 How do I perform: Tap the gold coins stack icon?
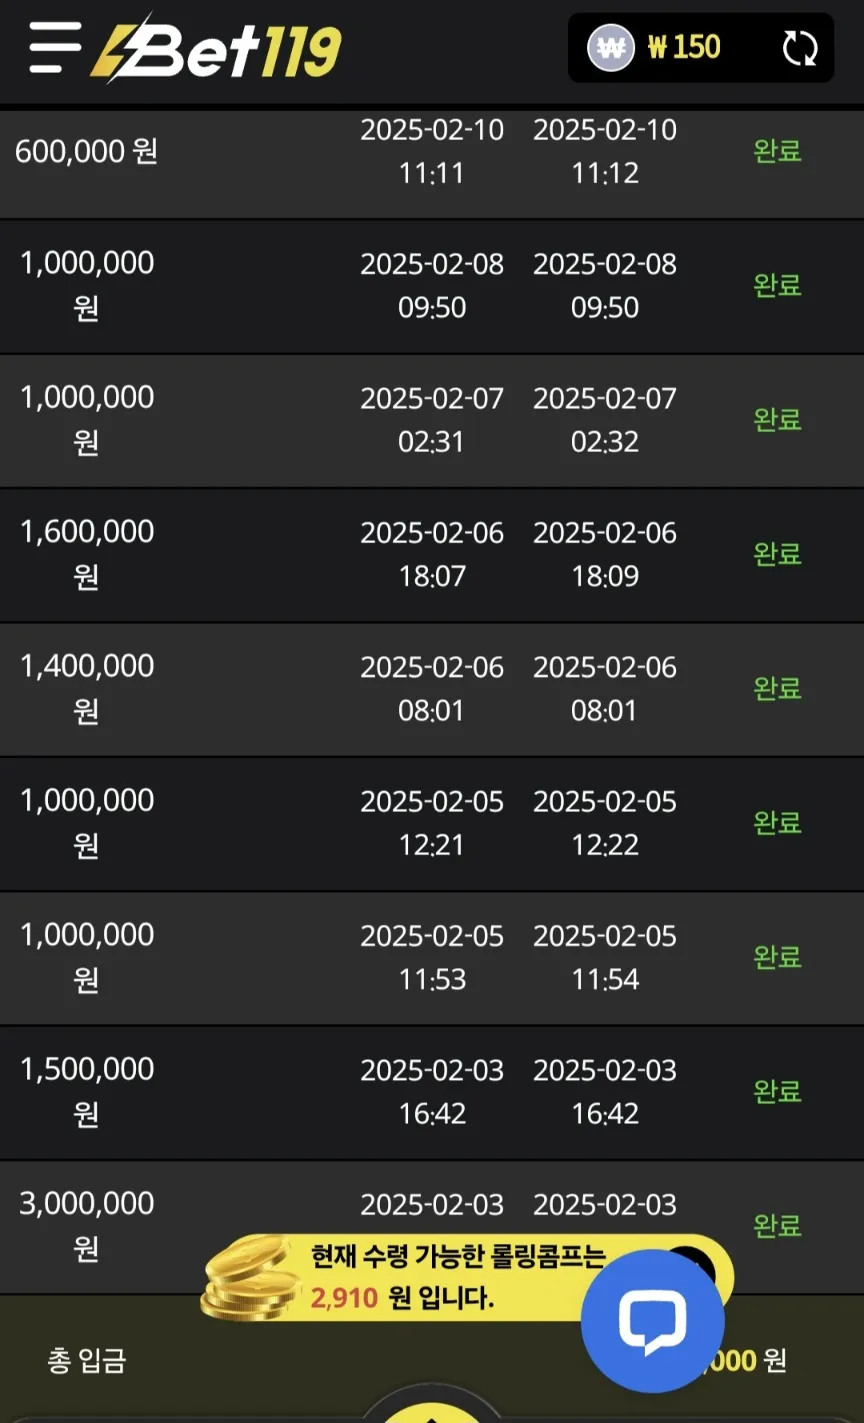click(x=250, y=1280)
